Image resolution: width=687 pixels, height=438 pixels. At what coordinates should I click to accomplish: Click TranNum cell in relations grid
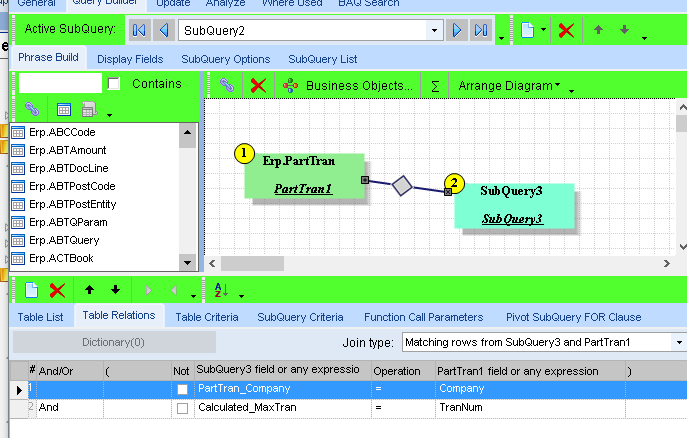tap(530, 408)
